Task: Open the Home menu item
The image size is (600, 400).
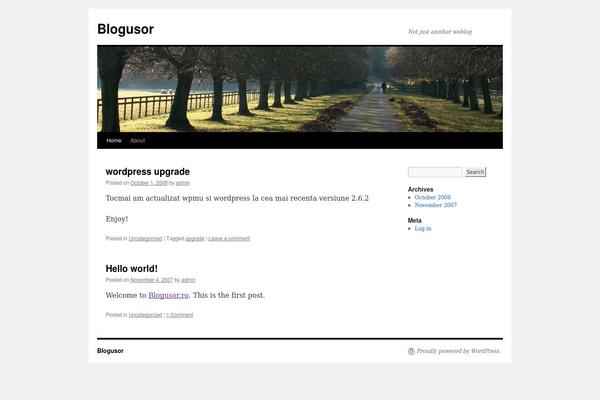Action: coord(114,140)
